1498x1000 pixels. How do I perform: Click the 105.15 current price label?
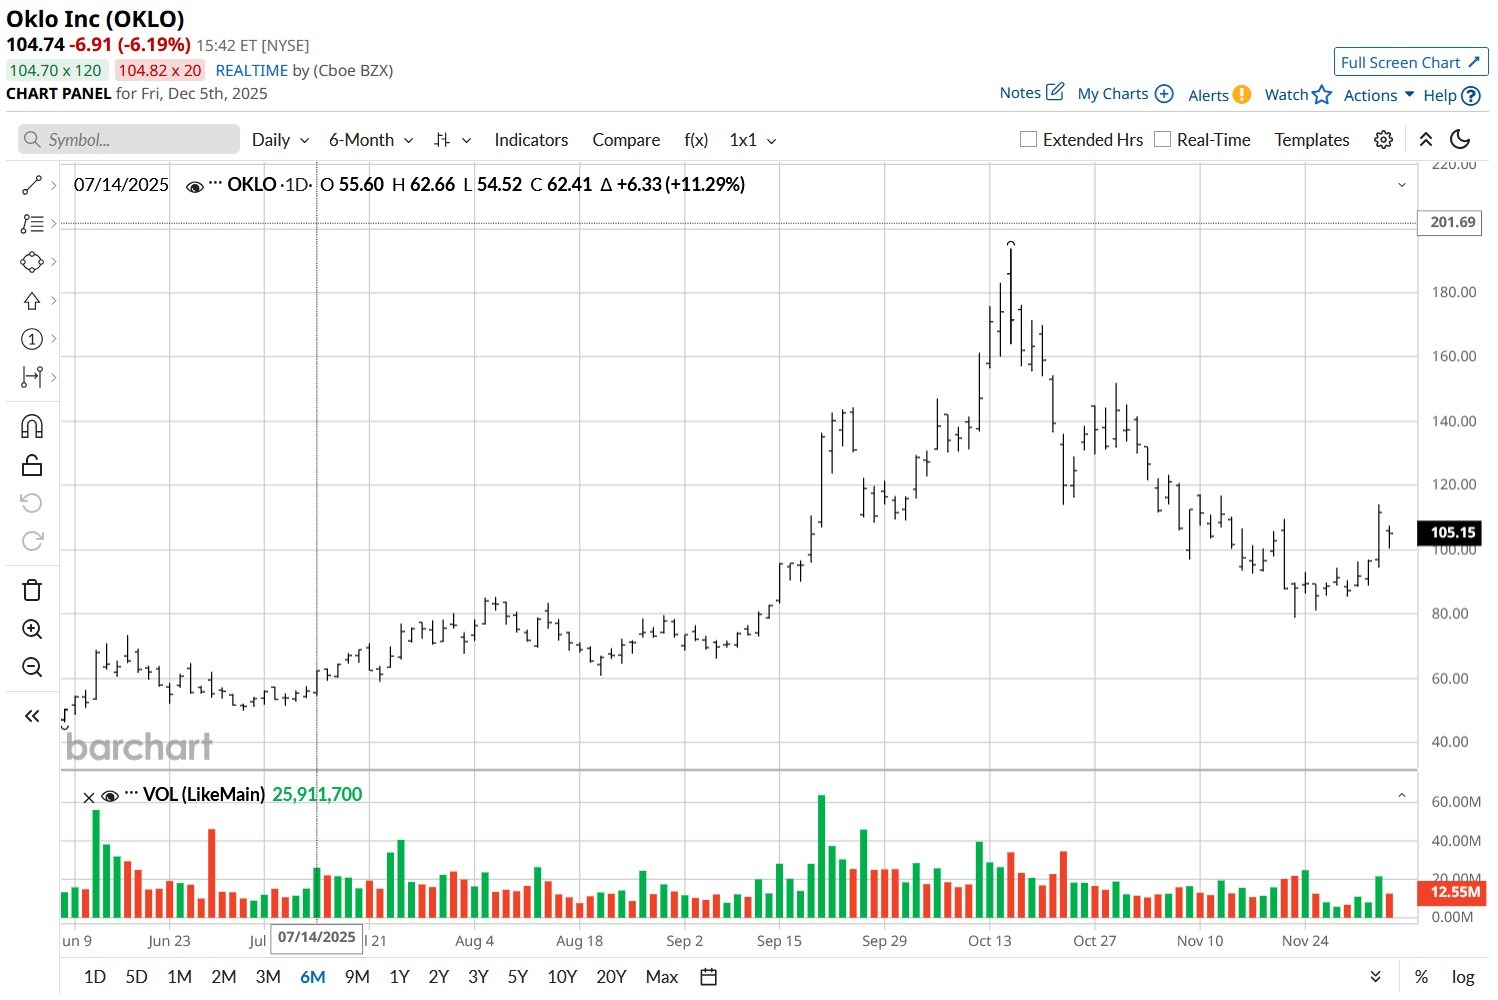[x=1450, y=532]
